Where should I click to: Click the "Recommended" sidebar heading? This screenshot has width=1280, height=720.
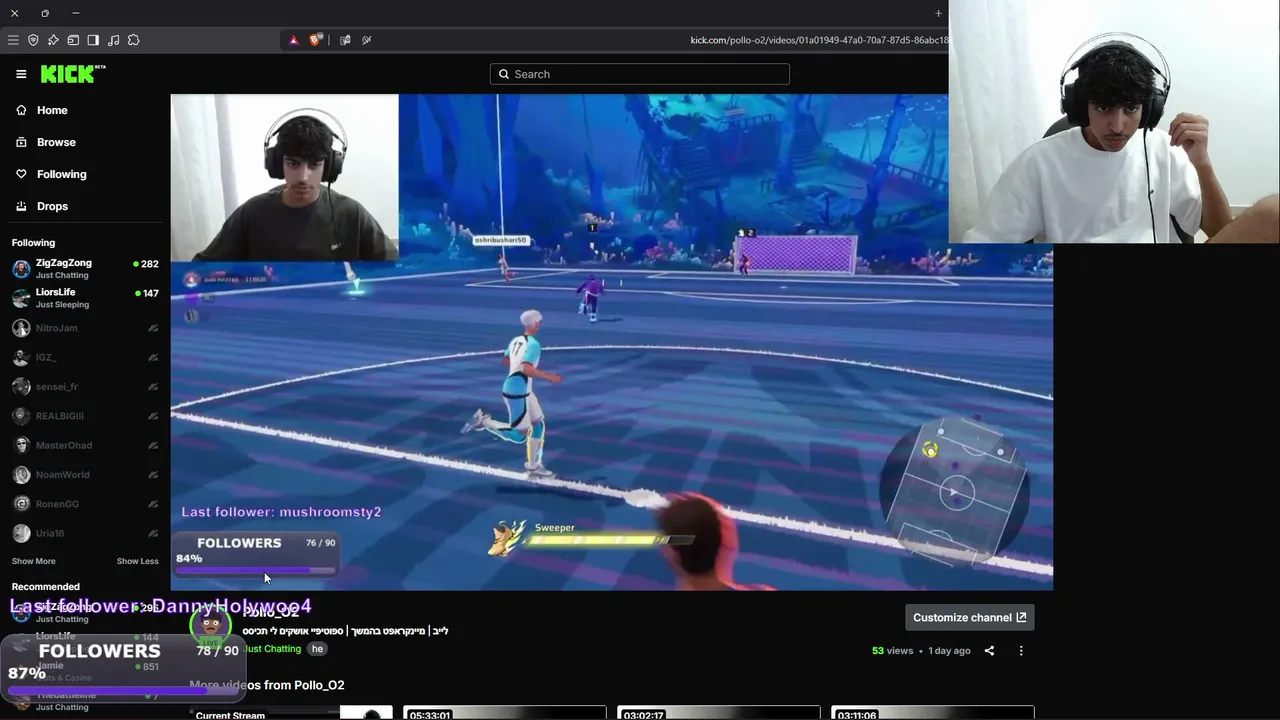pos(46,587)
